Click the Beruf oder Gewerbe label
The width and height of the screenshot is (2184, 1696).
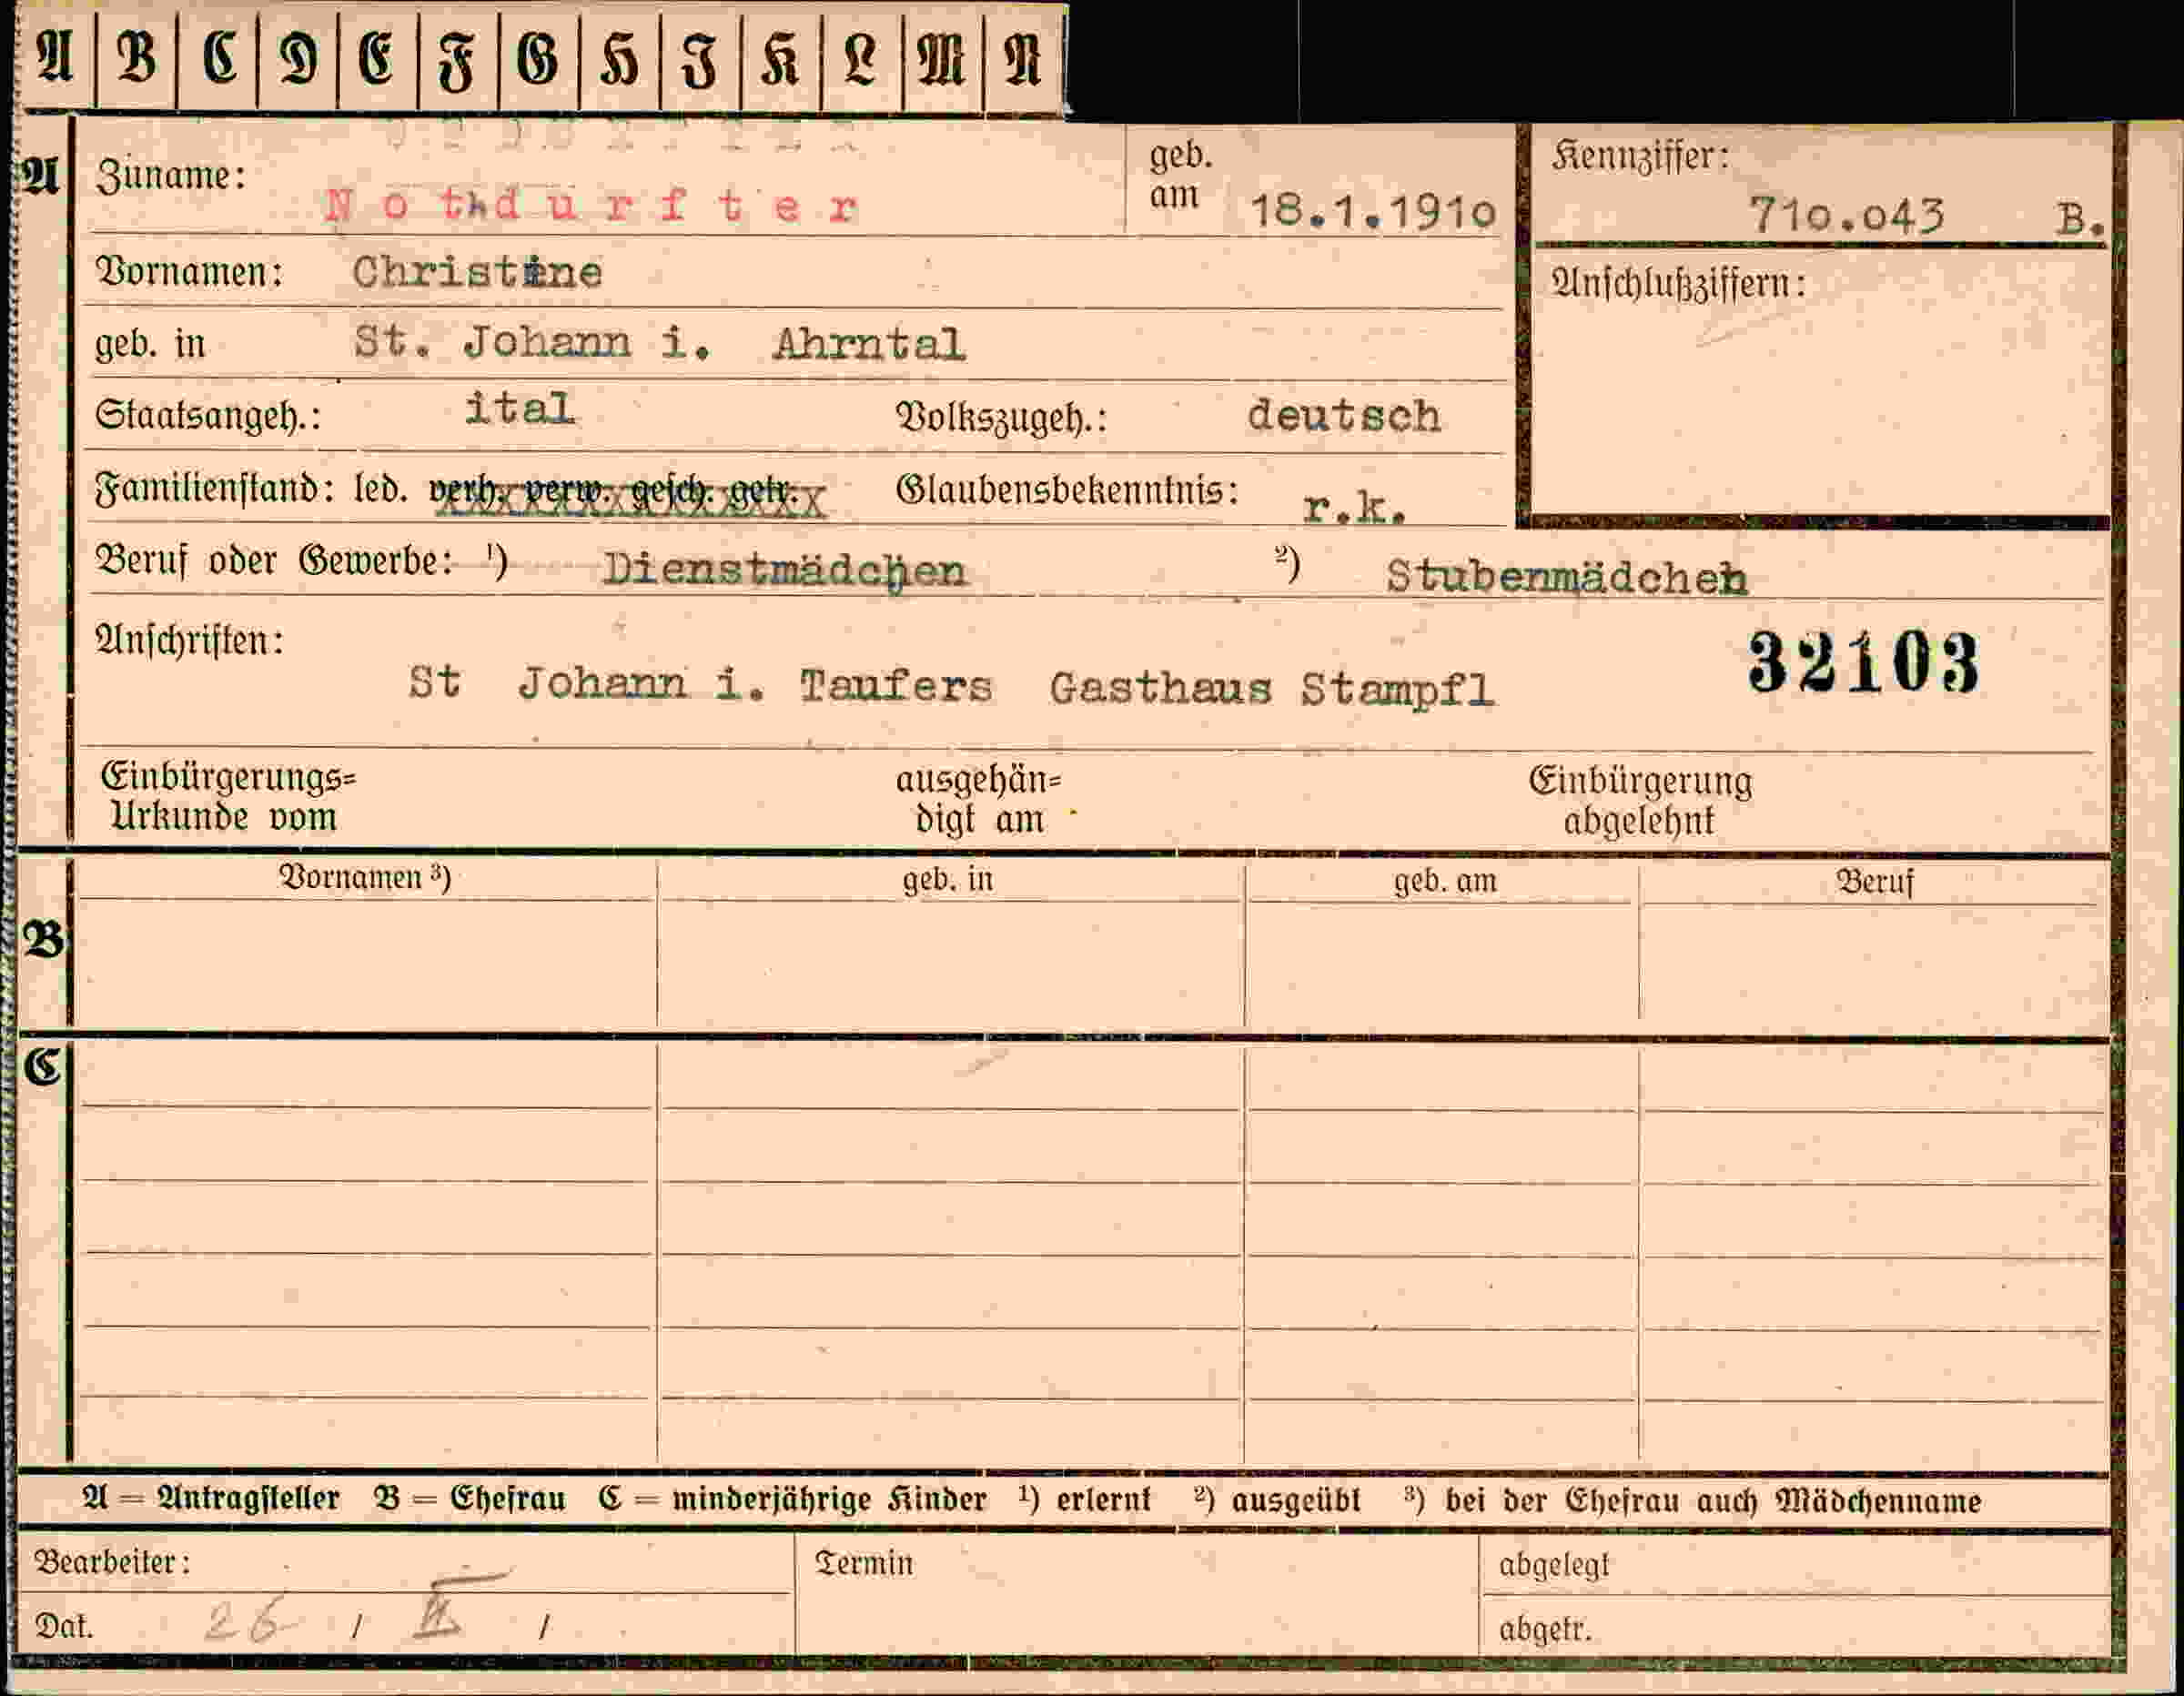coord(273,561)
